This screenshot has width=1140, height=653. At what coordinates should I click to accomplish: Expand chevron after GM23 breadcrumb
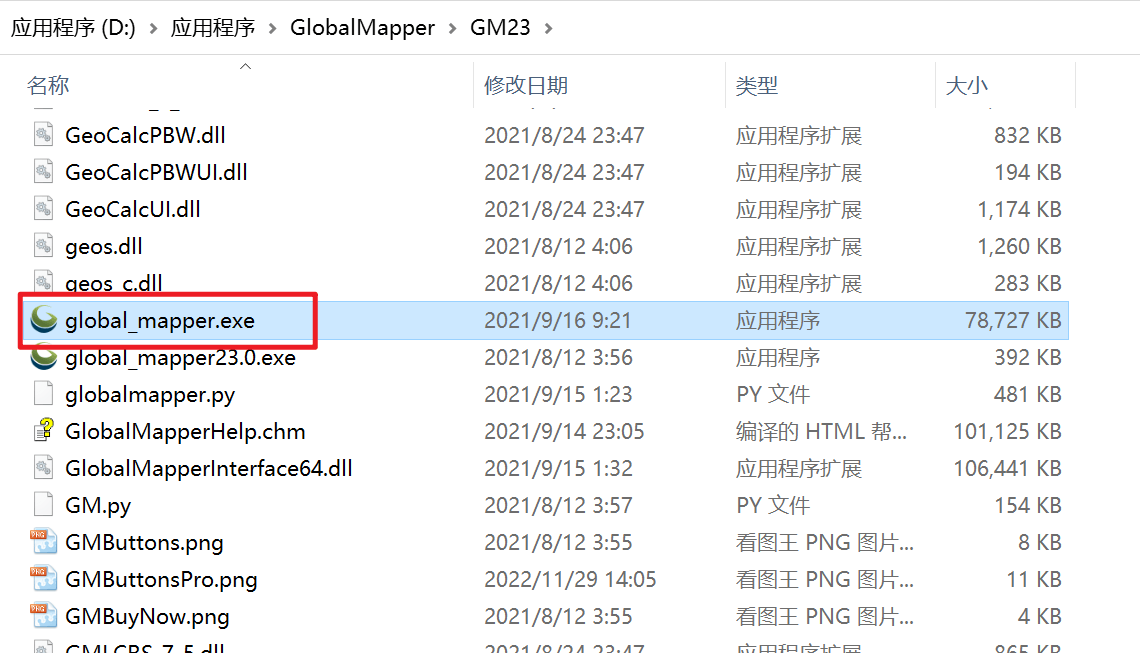[549, 28]
